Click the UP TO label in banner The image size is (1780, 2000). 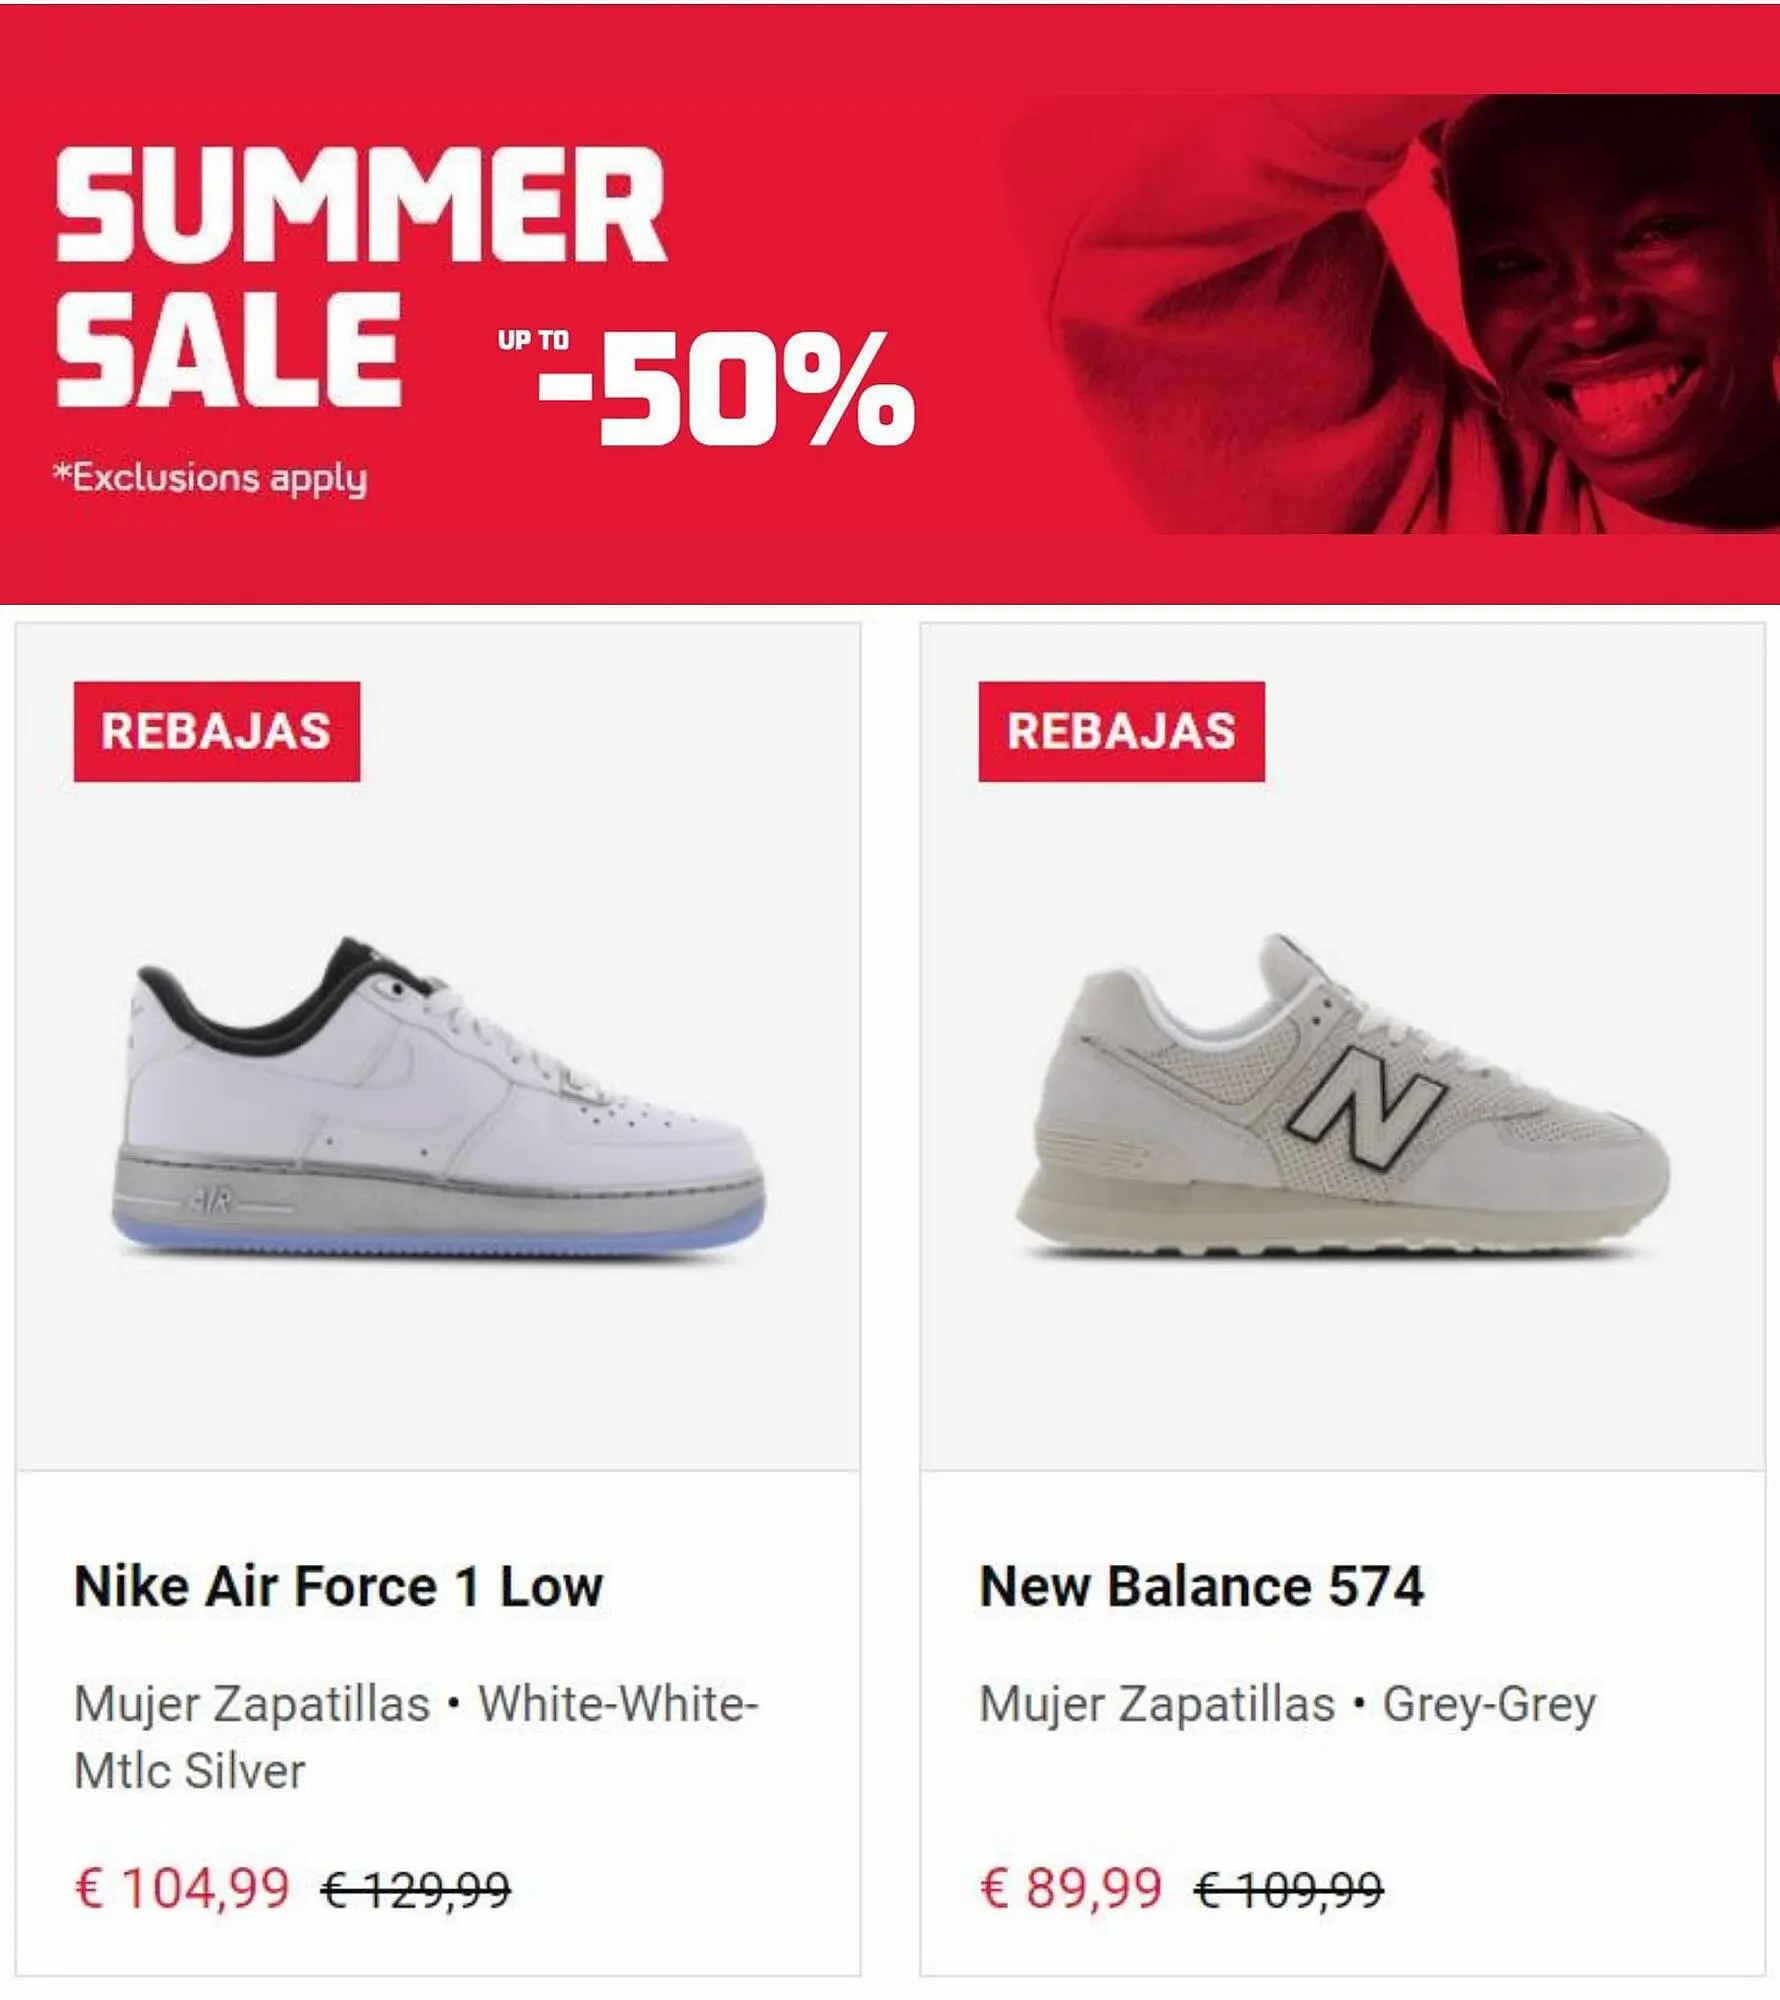click(533, 340)
